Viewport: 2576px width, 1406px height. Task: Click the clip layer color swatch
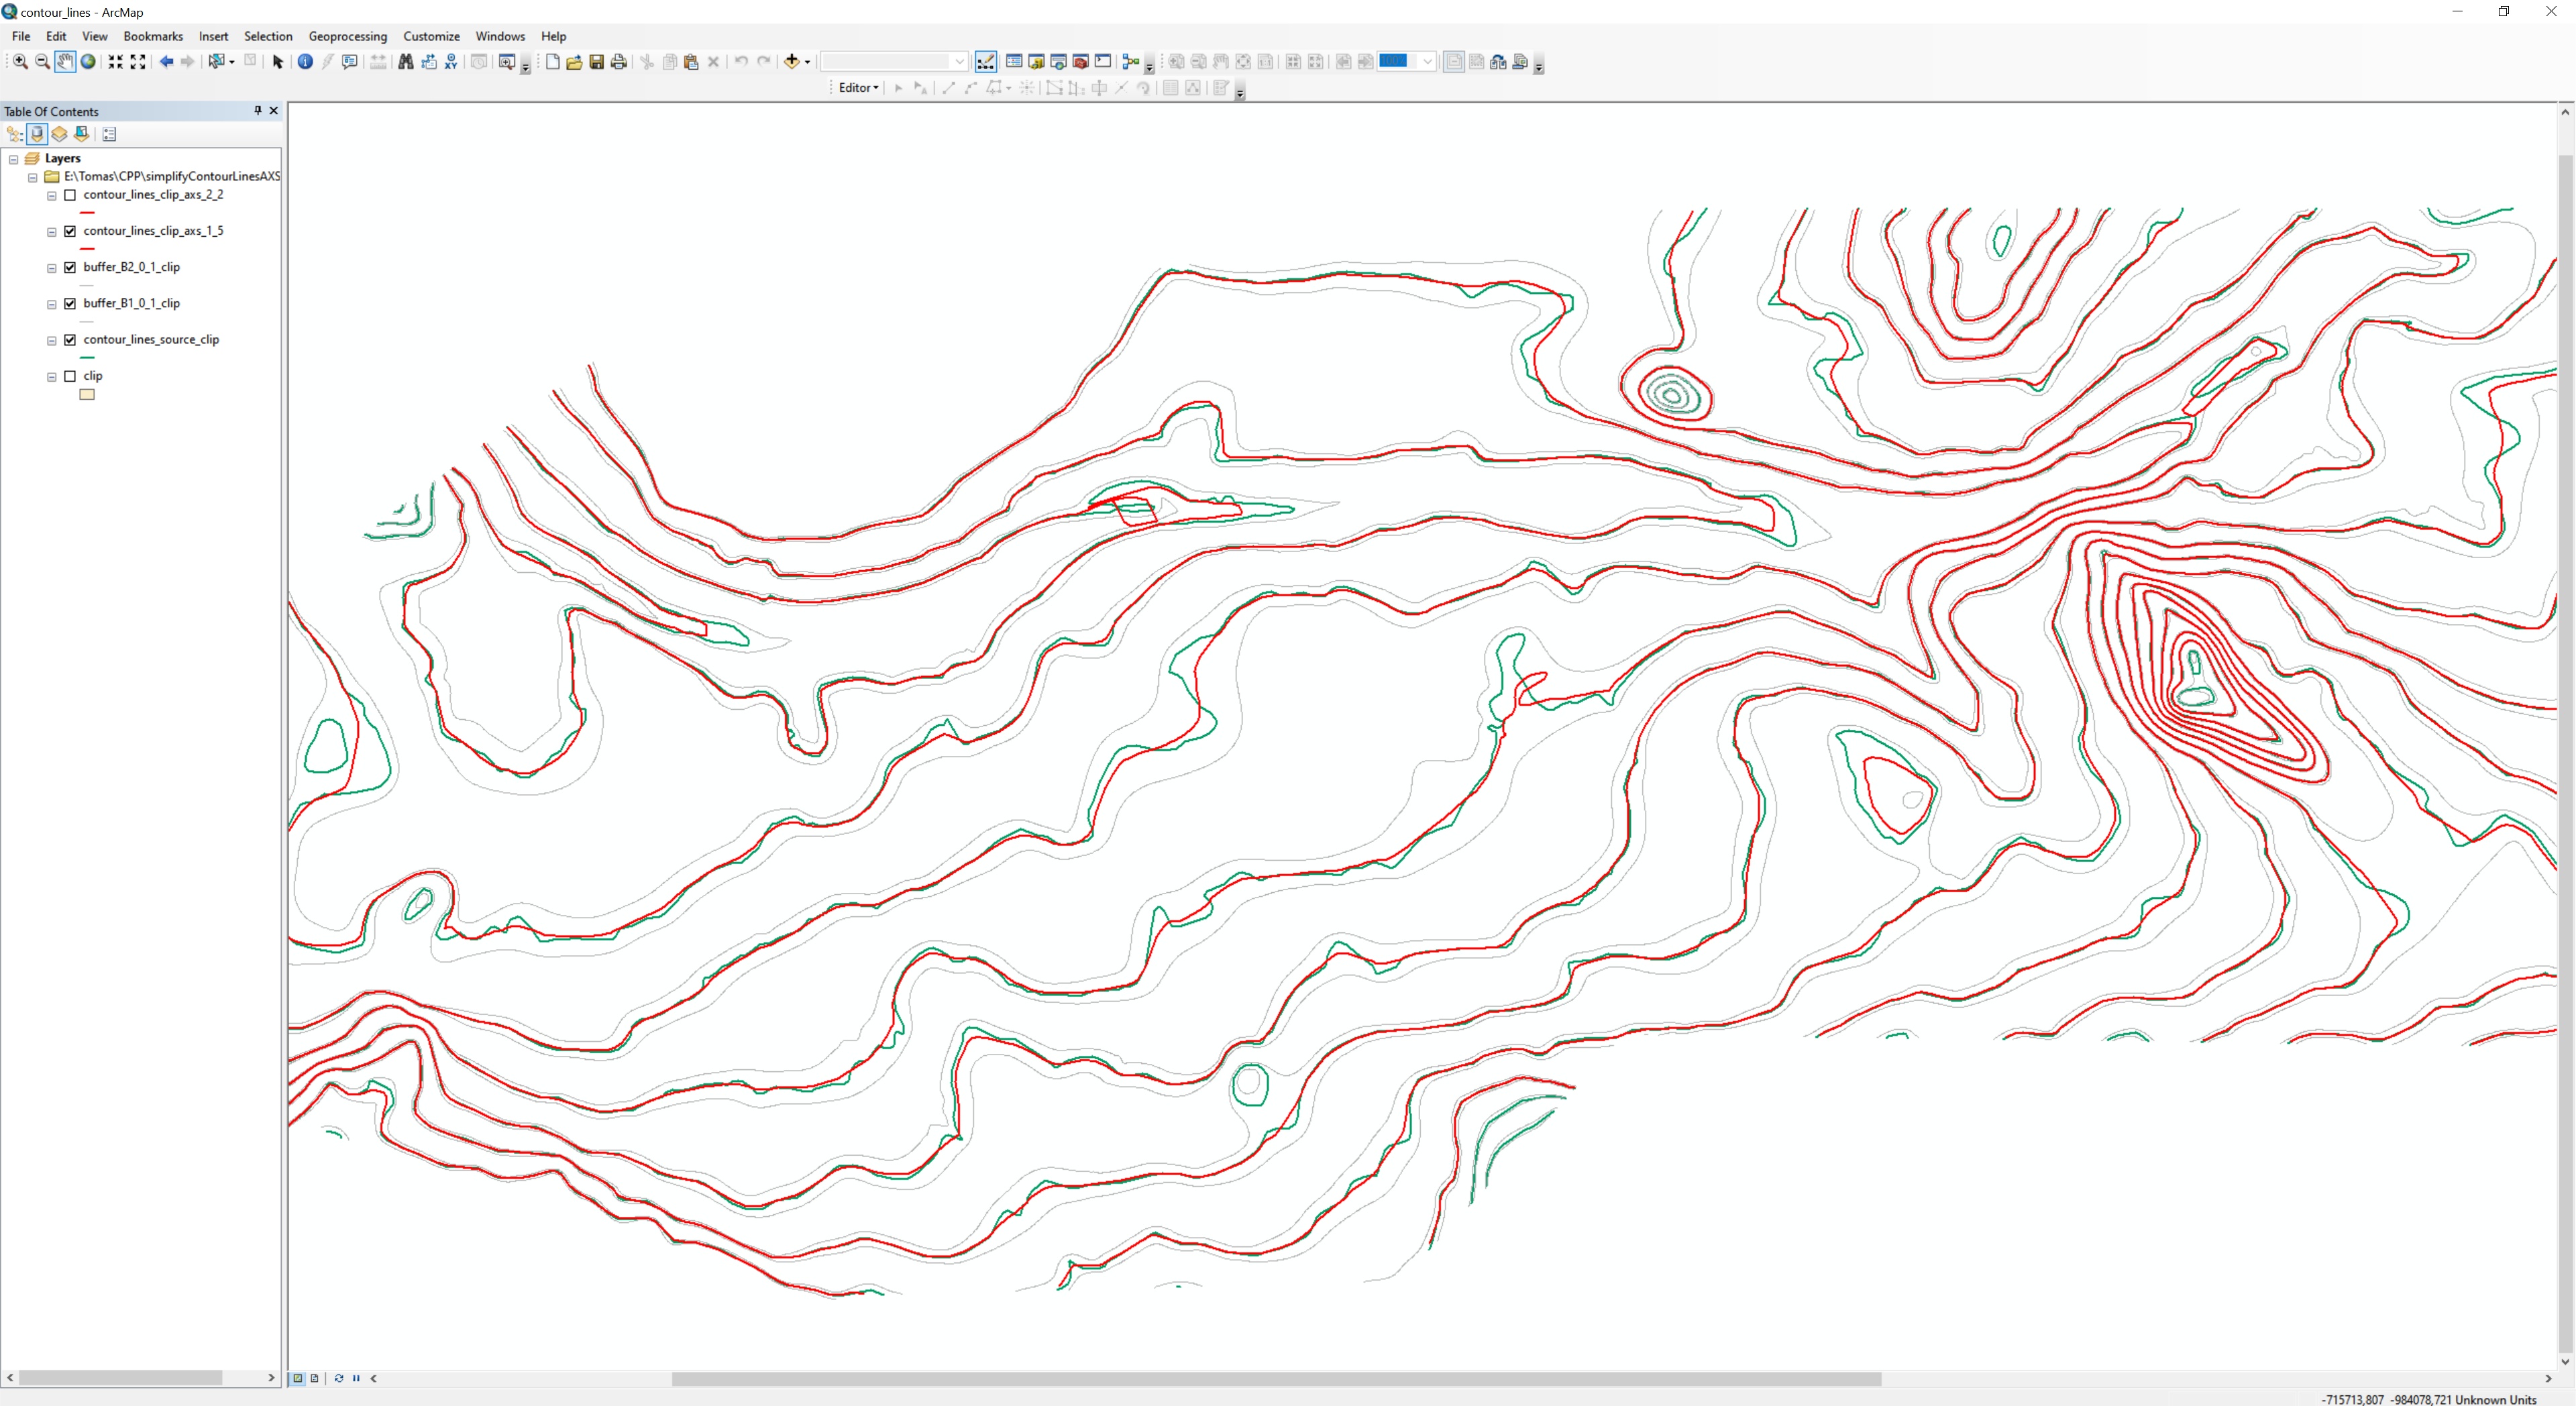[87, 395]
